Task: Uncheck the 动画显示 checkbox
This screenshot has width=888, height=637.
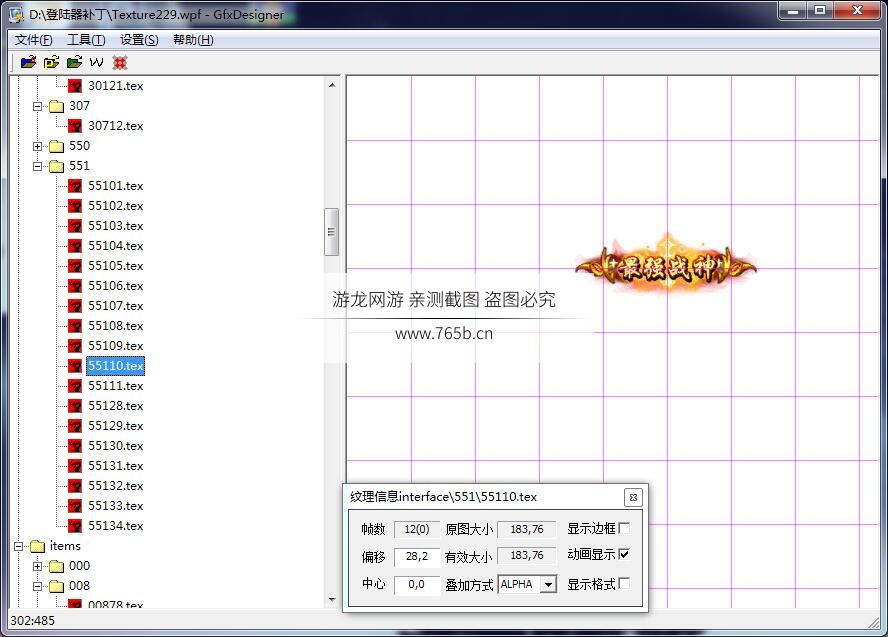Action: (624, 554)
